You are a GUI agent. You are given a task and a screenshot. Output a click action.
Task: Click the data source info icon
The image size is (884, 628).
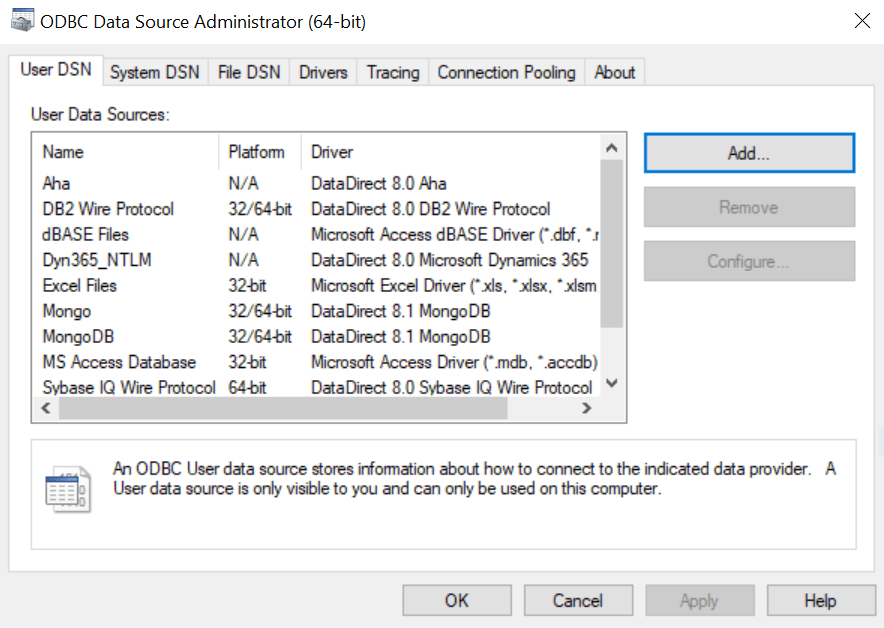pyautogui.click(x=67, y=489)
